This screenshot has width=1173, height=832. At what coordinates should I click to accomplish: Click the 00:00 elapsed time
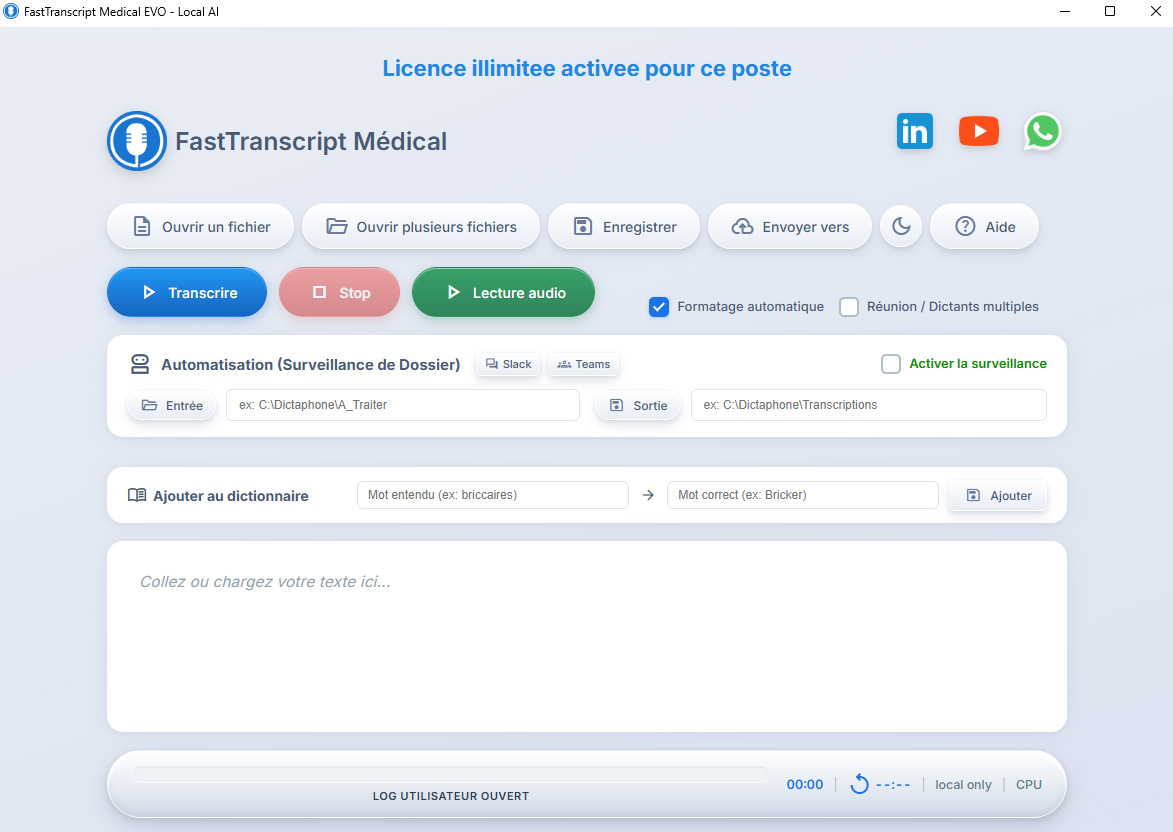pyautogui.click(x=805, y=784)
